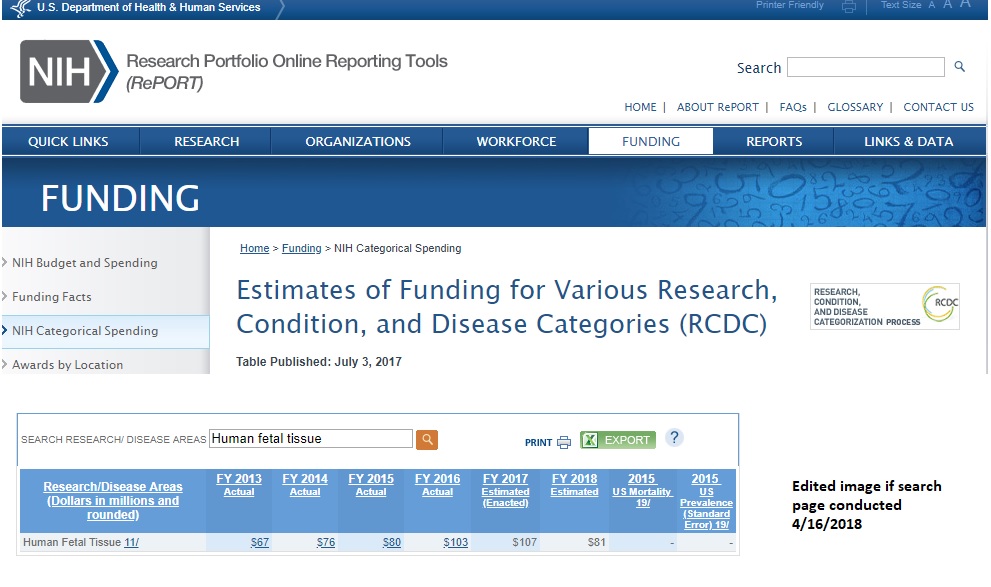This screenshot has width=991, height=587.
Task: Open the $76 FY 2014 funding link
Action: [x=325, y=542]
